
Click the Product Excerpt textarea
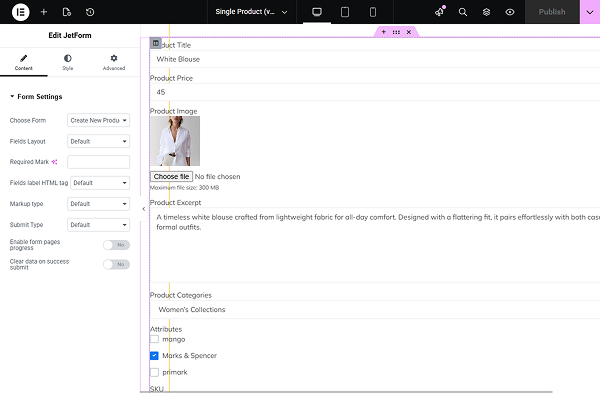coord(375,245)
